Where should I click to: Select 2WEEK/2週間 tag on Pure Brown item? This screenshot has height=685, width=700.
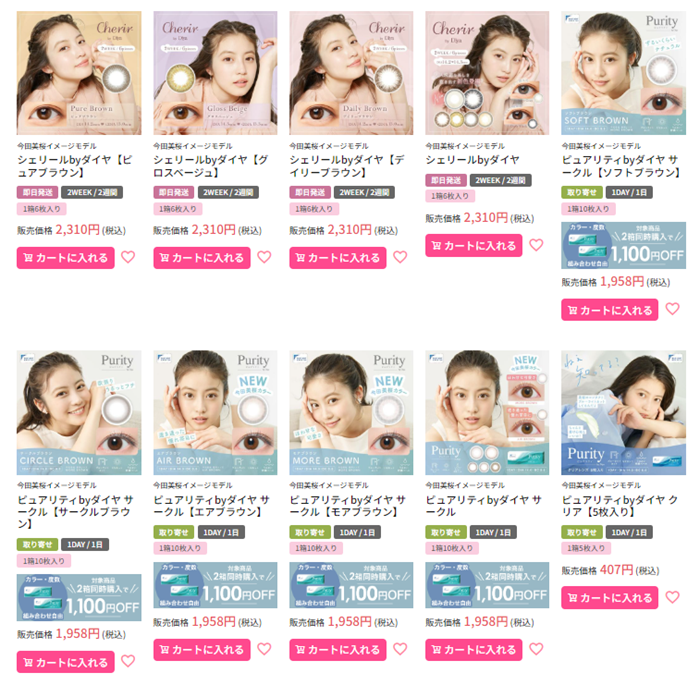92,192
